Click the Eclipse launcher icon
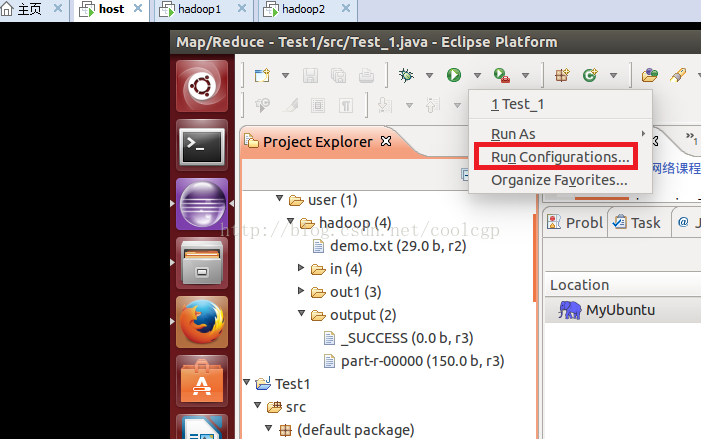Screen dimensions: 701x439 pos(203,204)
